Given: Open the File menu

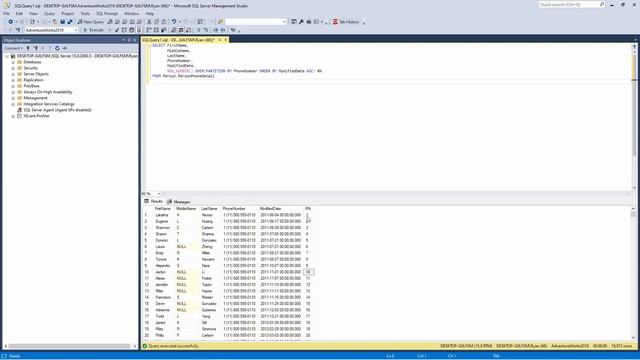Looking at the screenshot, I should (x=7, y=13).
